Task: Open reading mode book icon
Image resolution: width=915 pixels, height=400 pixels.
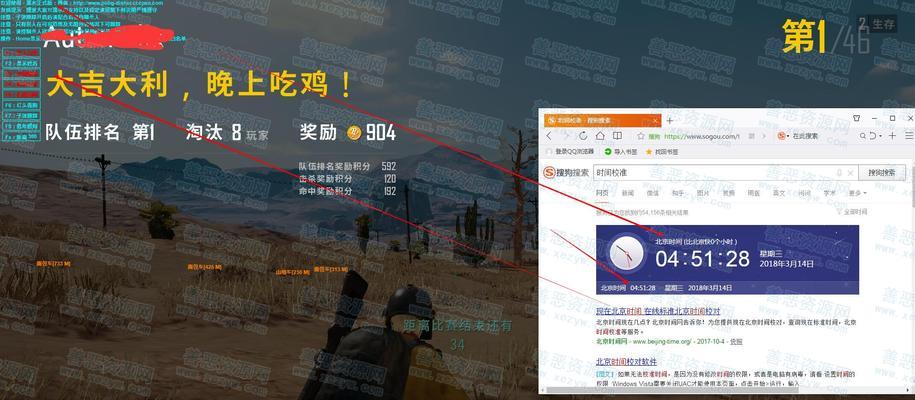Action: [x=617, y=135]
